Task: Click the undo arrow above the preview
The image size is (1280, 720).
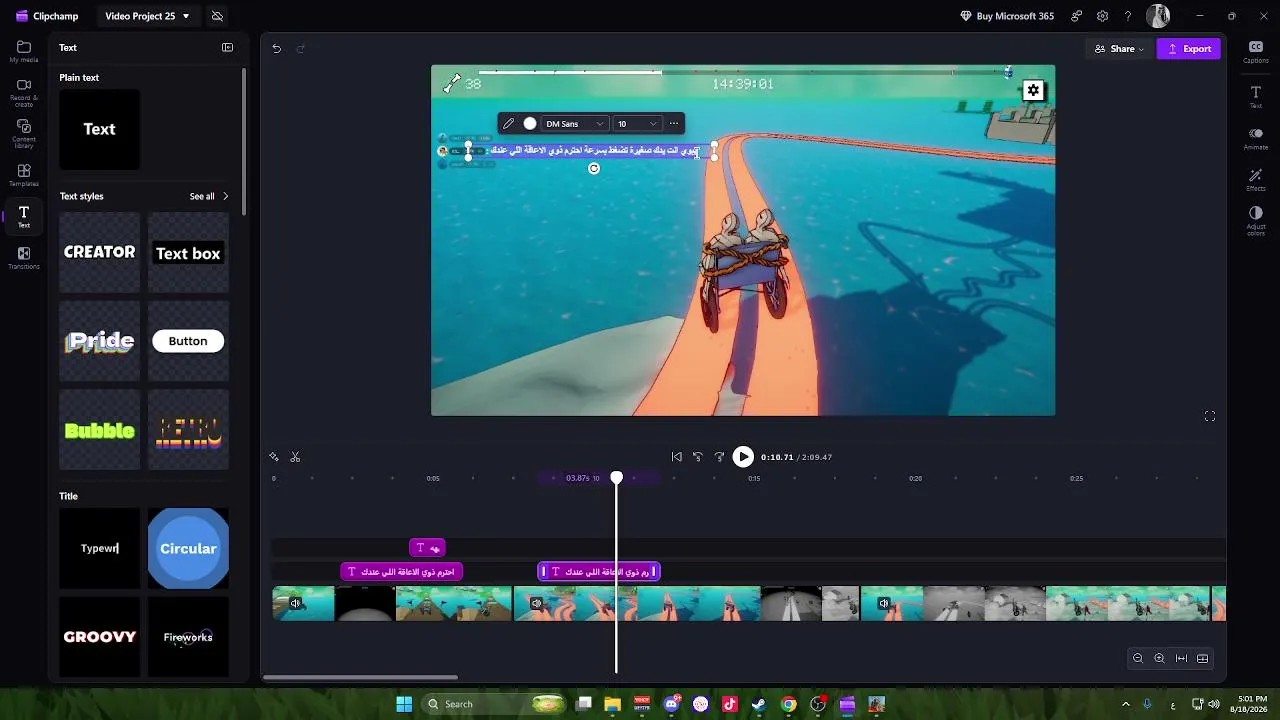Action: point(277,48)
